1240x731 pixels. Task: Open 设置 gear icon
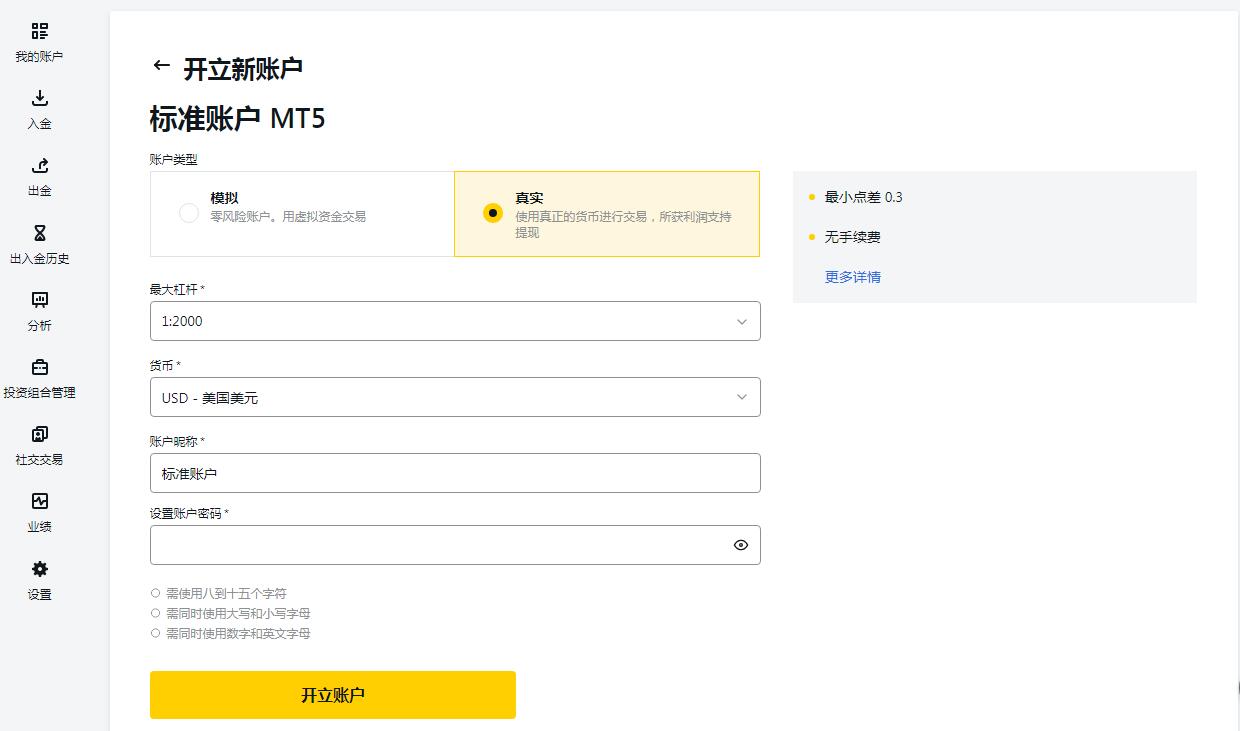click(x=39, y=569)
